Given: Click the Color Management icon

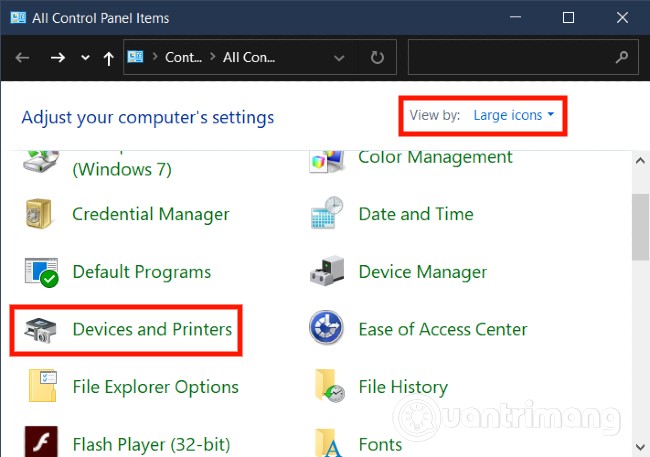Looking at the screenshot, I should click(327, 162).
